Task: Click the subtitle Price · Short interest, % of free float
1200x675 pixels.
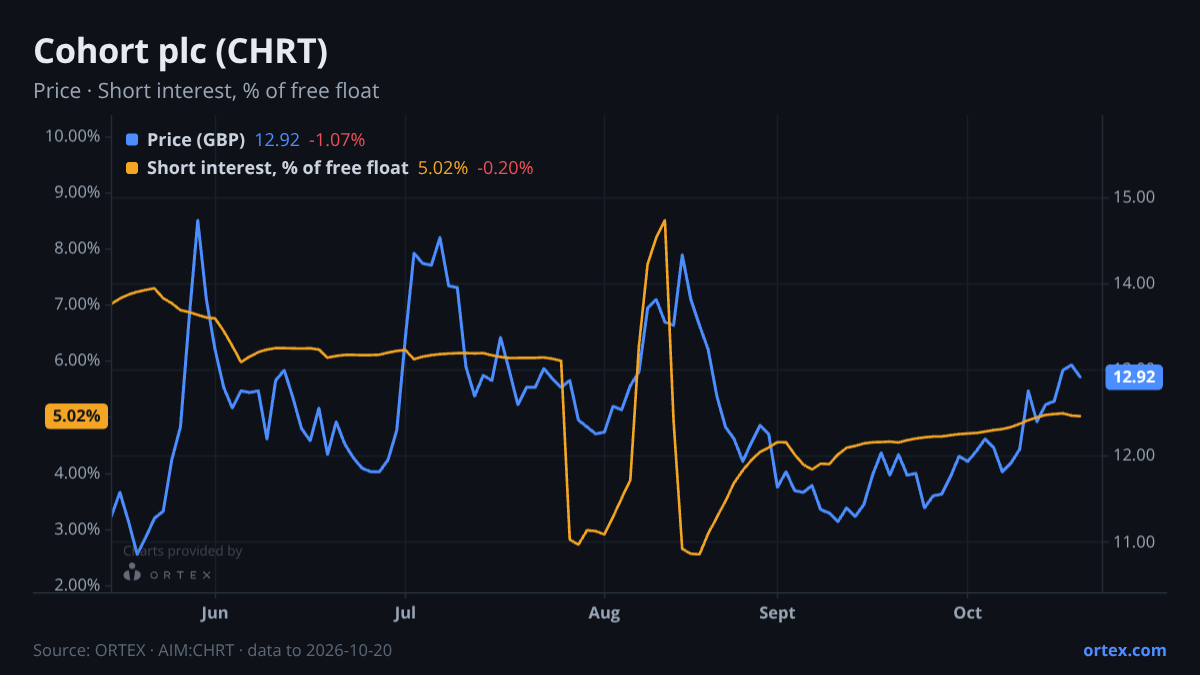Action: click(206, 91)
